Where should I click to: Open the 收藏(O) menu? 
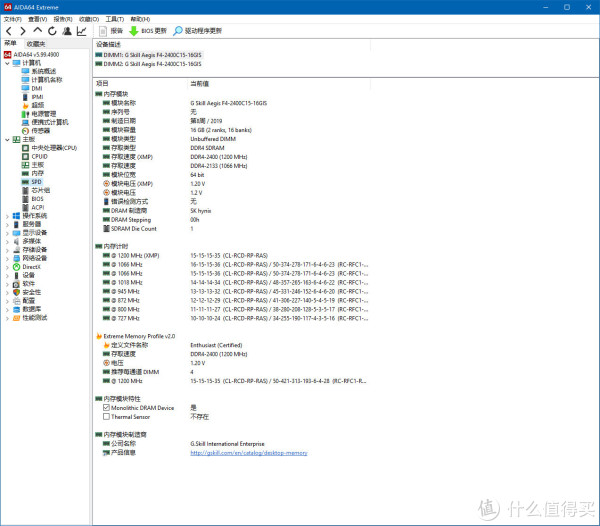coord(89,19)
